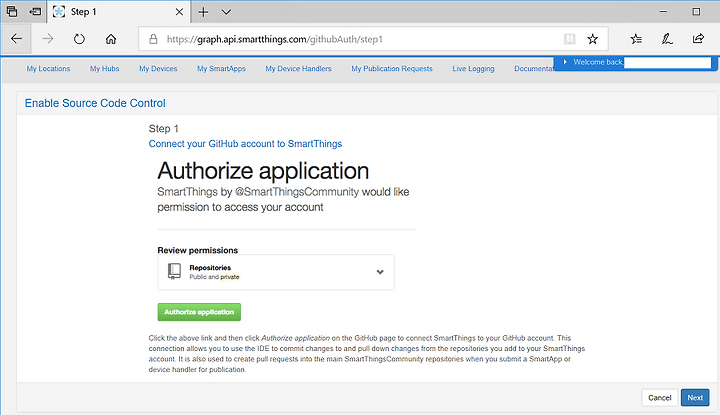Click the Enable Source Code Control heading
The height and width of the screenshot is (415, 720).
95,103
